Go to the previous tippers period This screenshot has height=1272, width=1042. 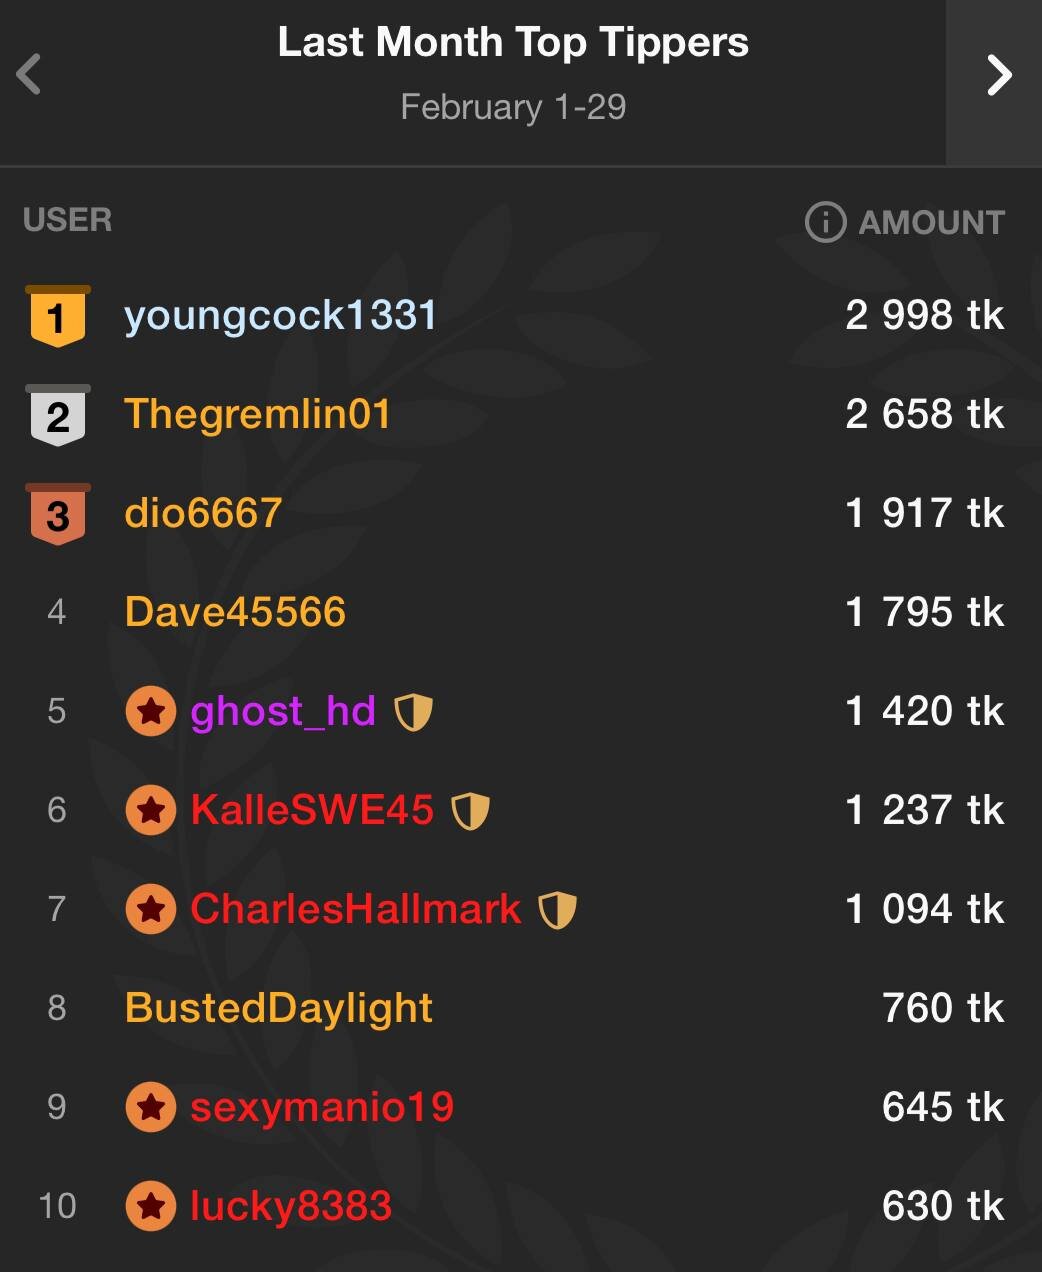coord(29,74)
